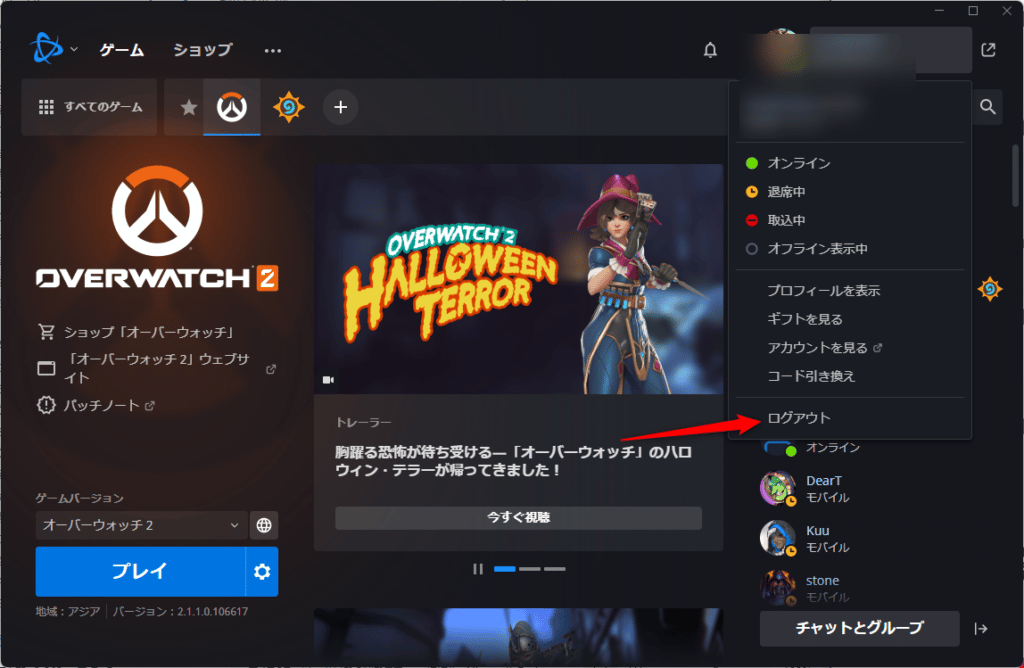This screenshot has width=1024, height=668.
Task: Pause the news carousel
Action: click(x=478, y=569)
